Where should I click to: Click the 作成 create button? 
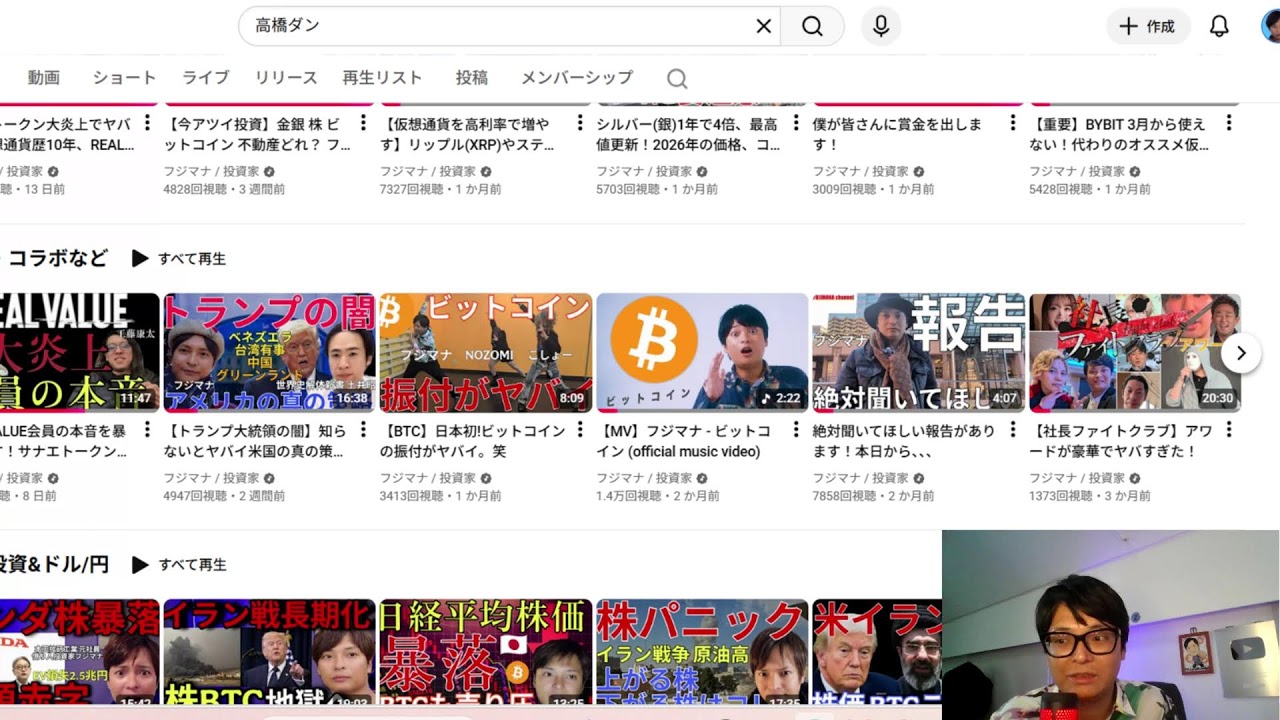pos(1147,26)
